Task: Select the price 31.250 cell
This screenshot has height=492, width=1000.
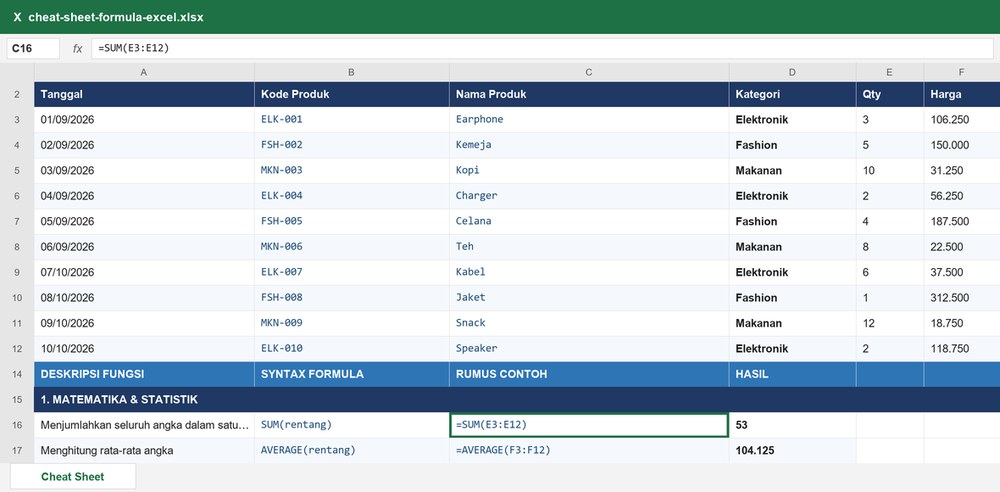Action: pos(962,170)
